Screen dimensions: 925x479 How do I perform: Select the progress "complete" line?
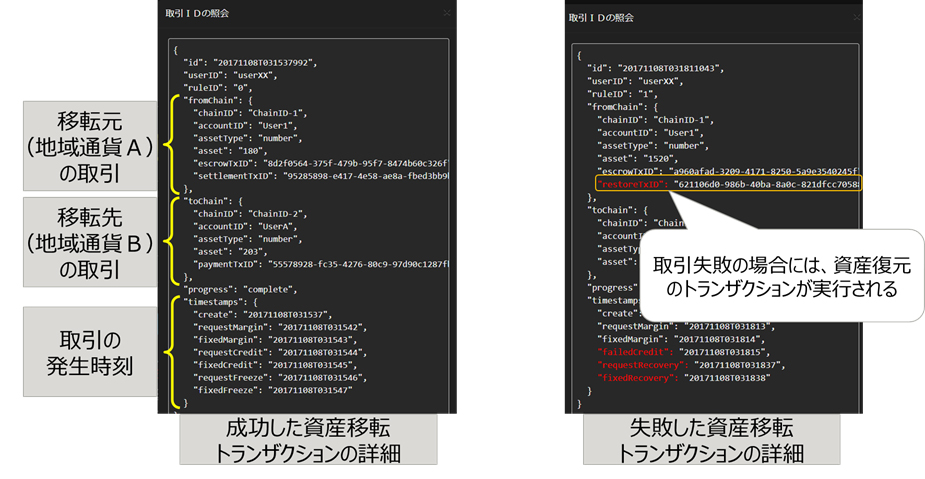coord(235,289)
